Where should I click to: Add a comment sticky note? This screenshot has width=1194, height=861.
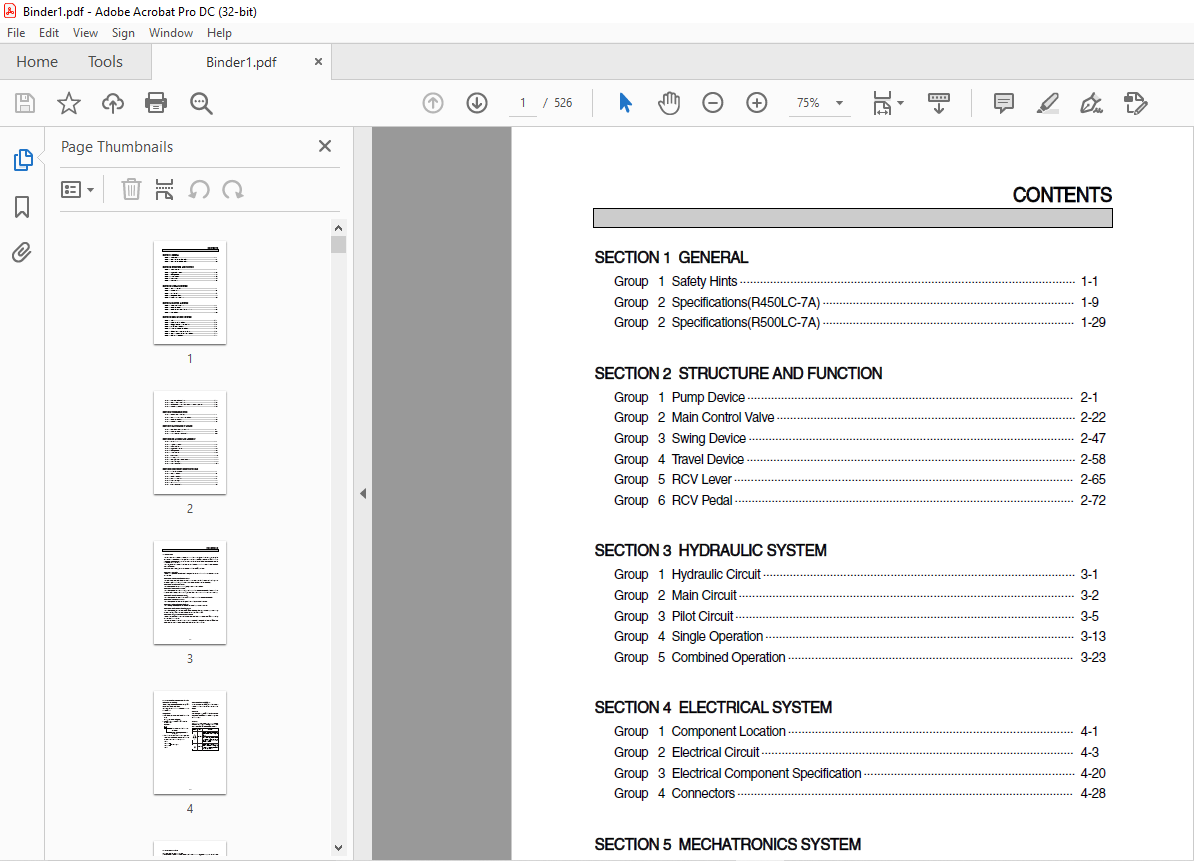click(x=1004, y=103)
